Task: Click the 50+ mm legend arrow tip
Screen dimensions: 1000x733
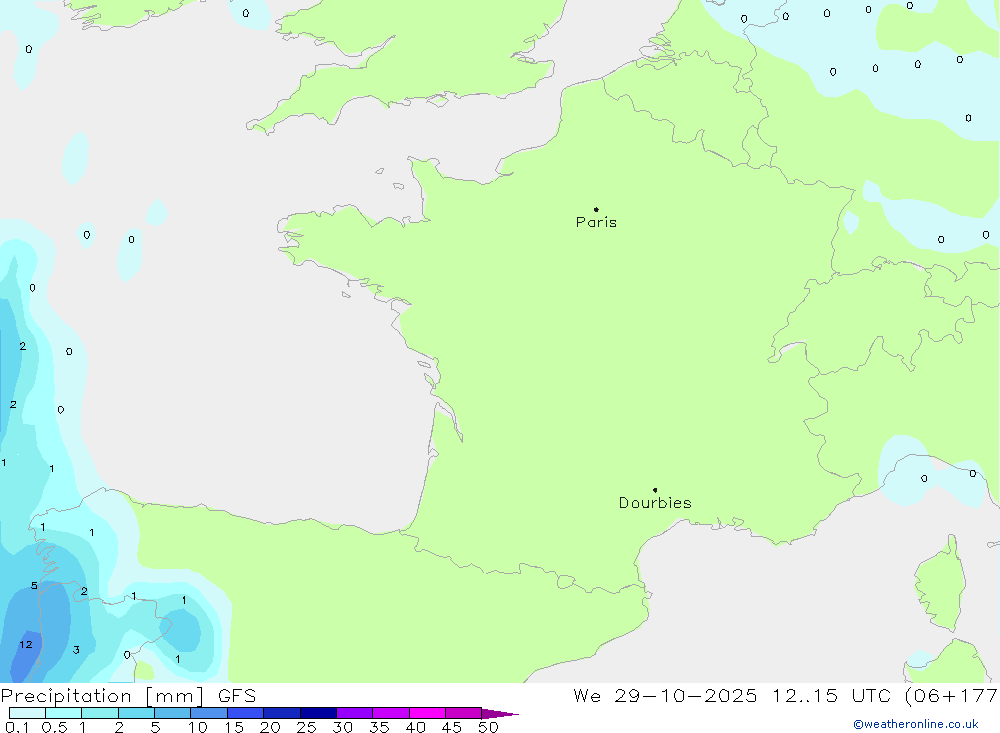Action: tap(500, 713)
